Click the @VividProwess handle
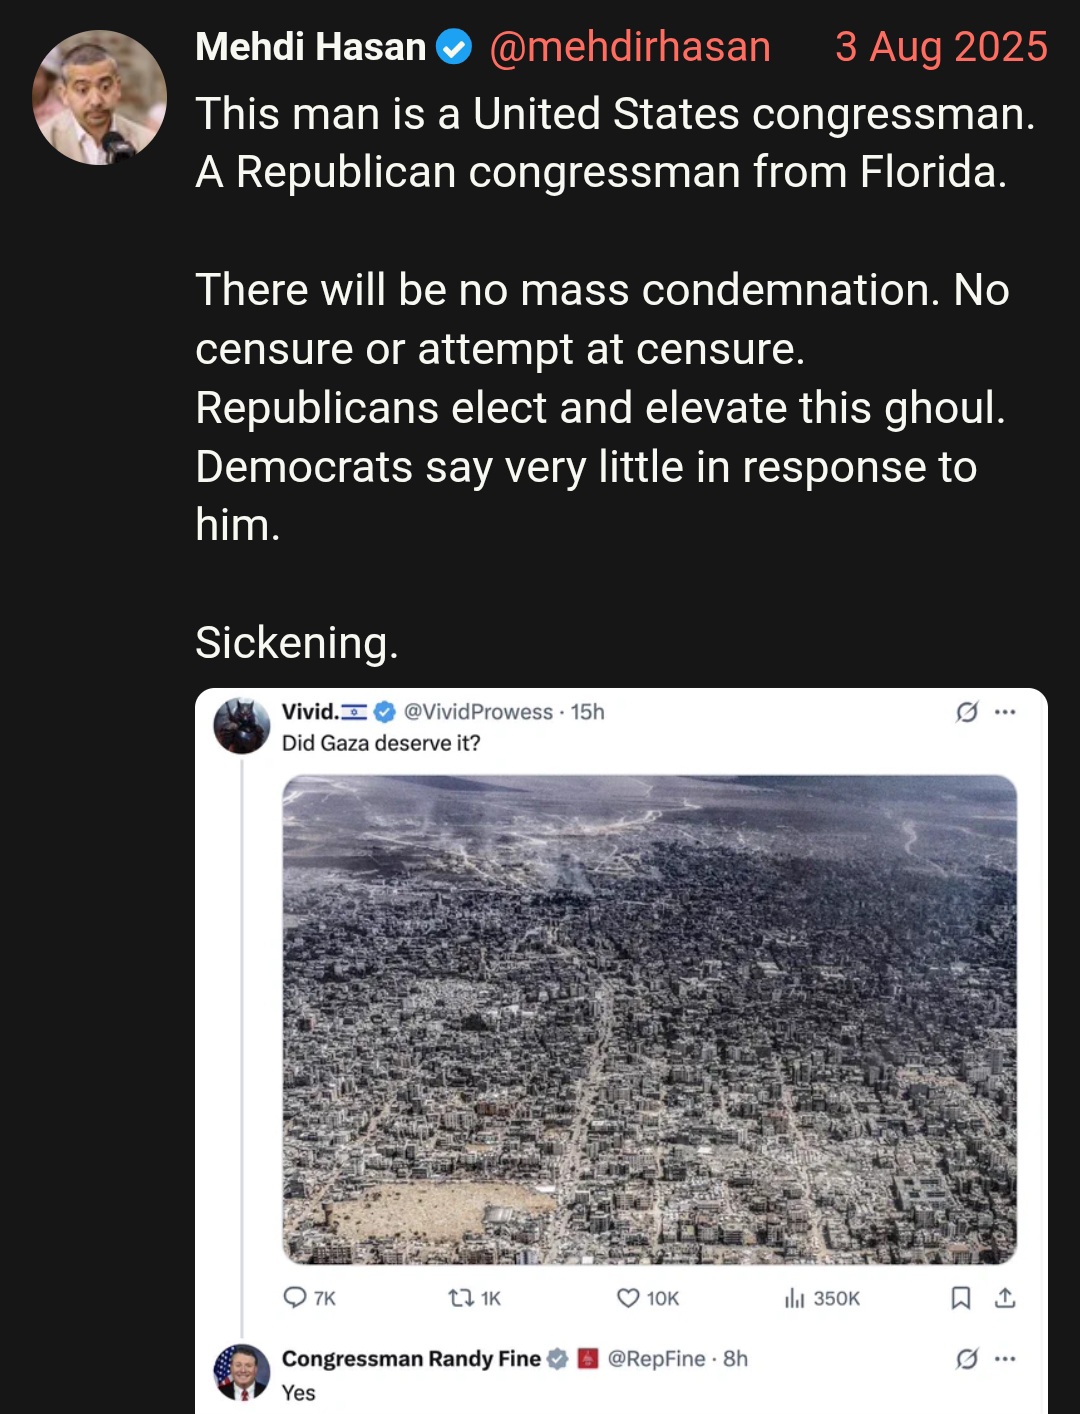The image size is (1080, 1414). pos(478,712)
